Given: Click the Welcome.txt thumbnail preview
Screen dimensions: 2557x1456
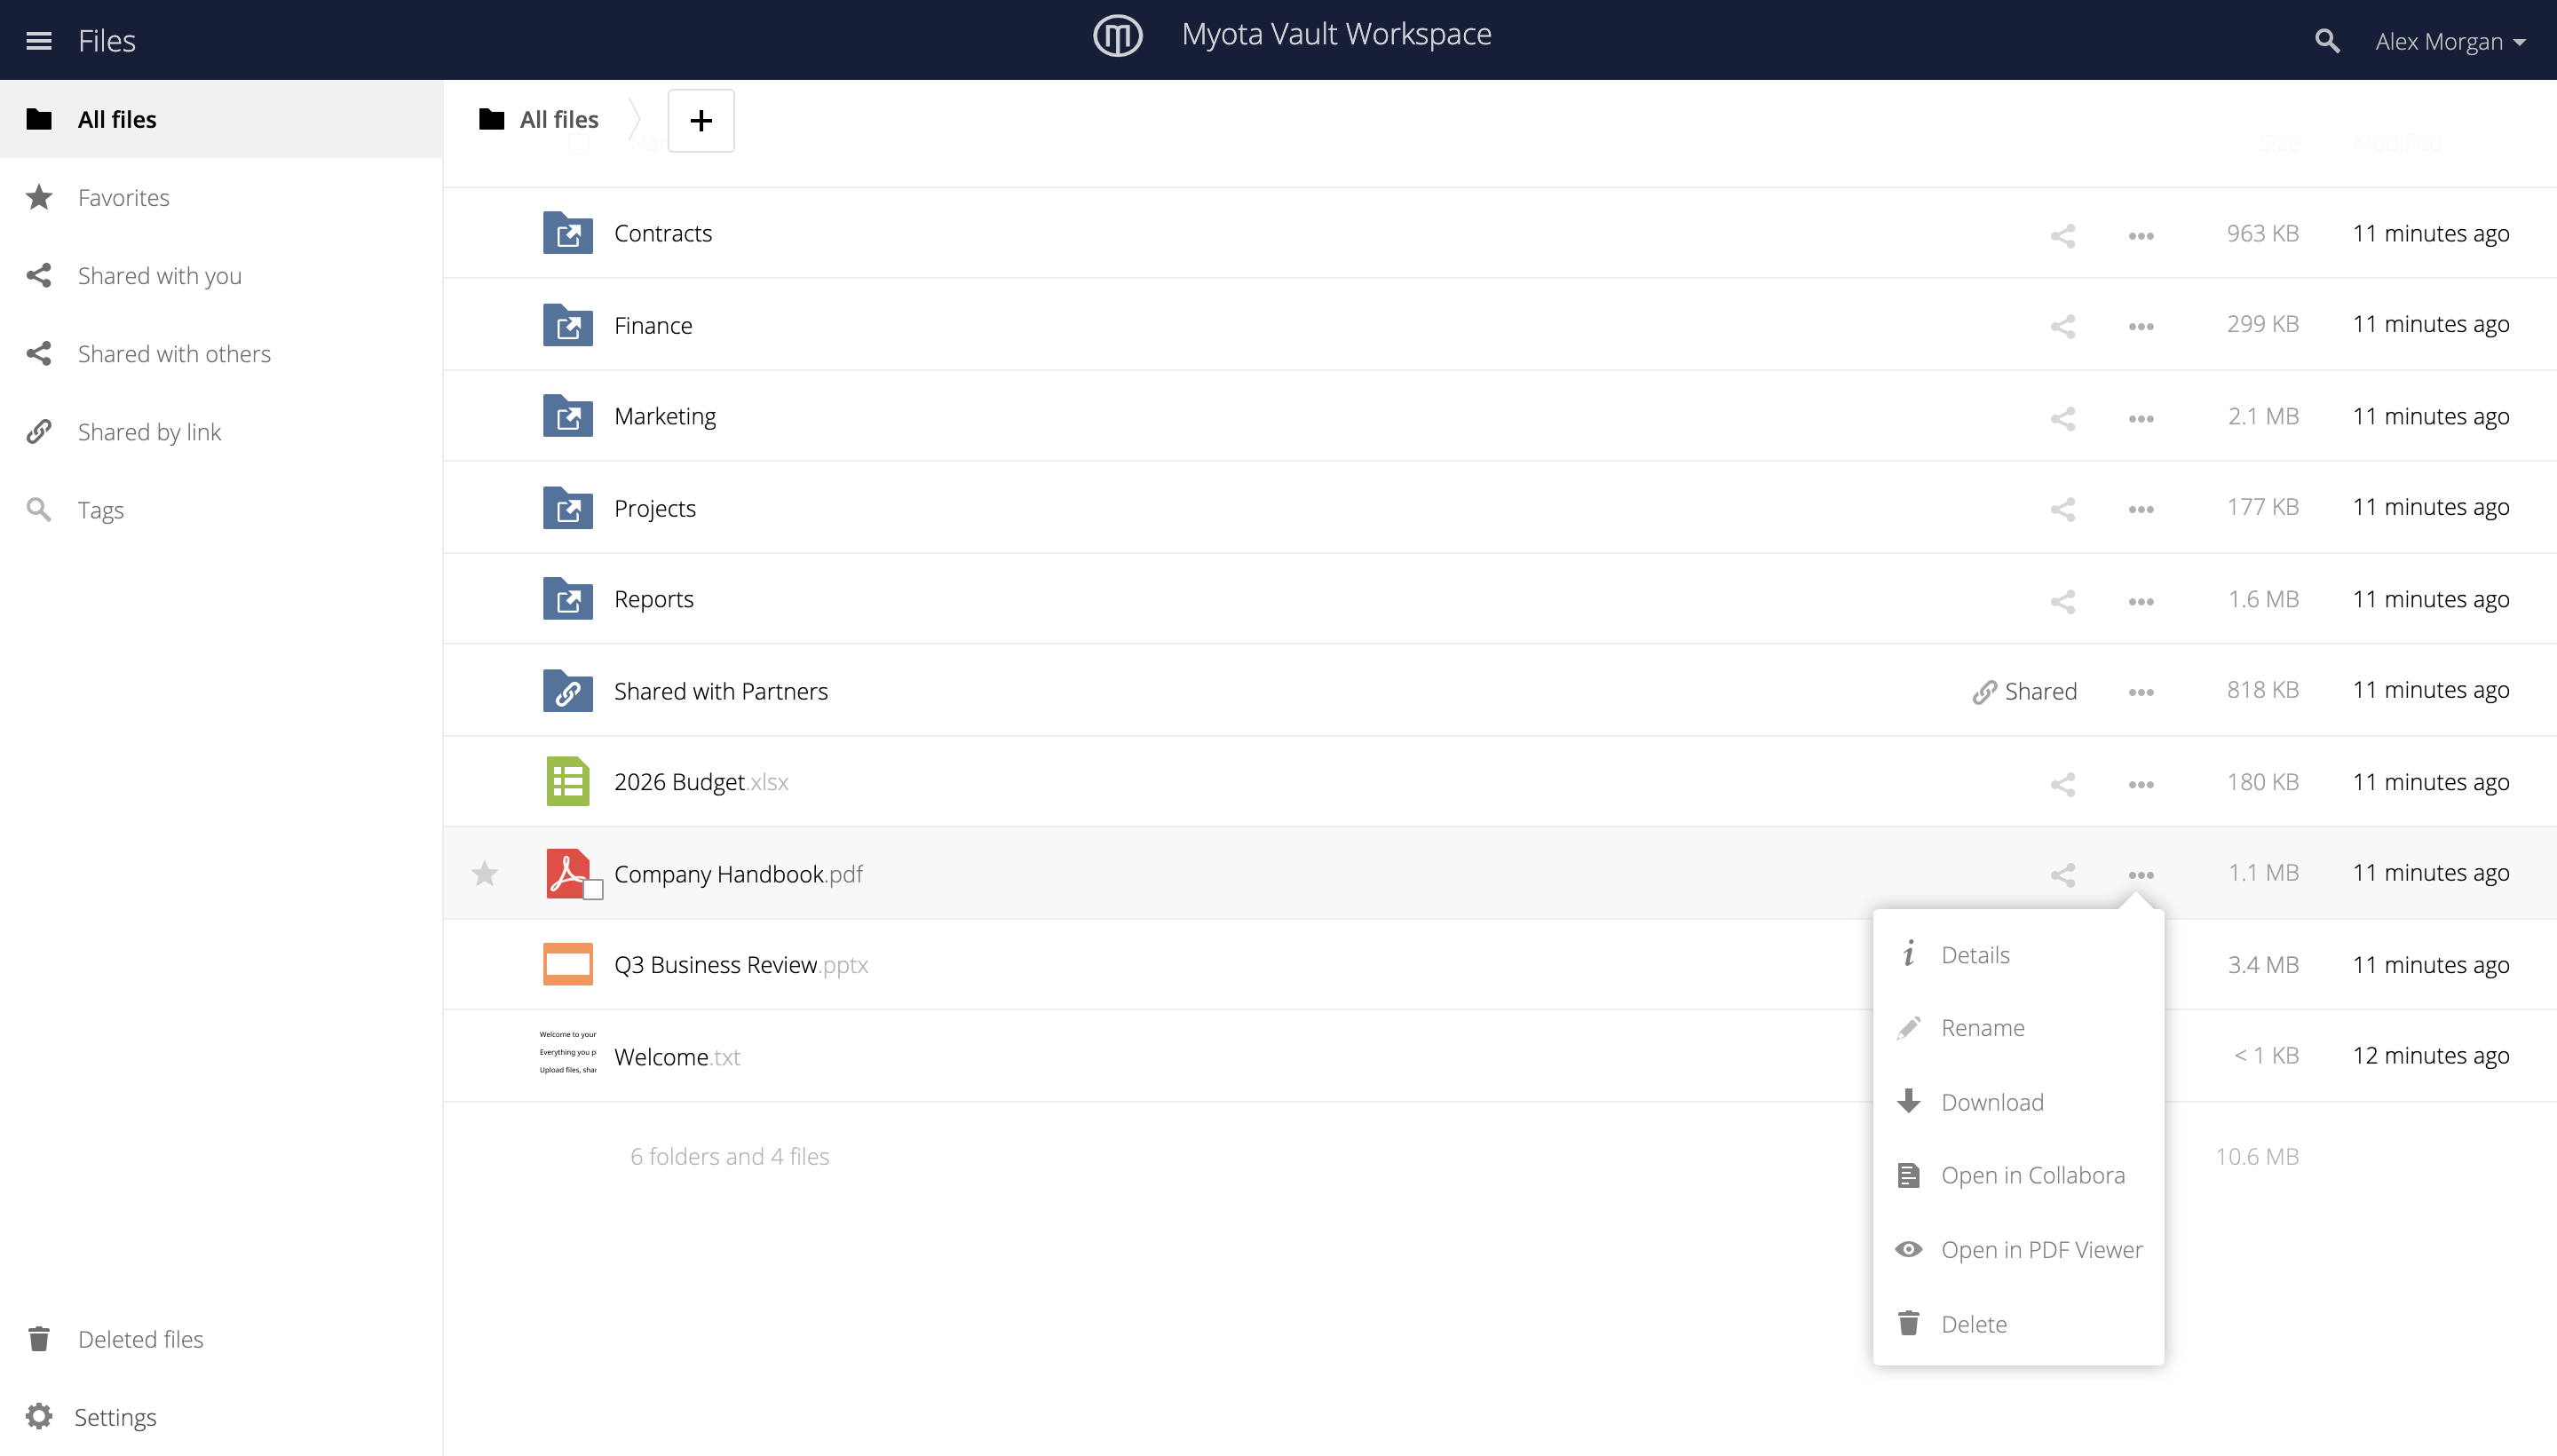Looking at the screenshot, I should 568,1053.
